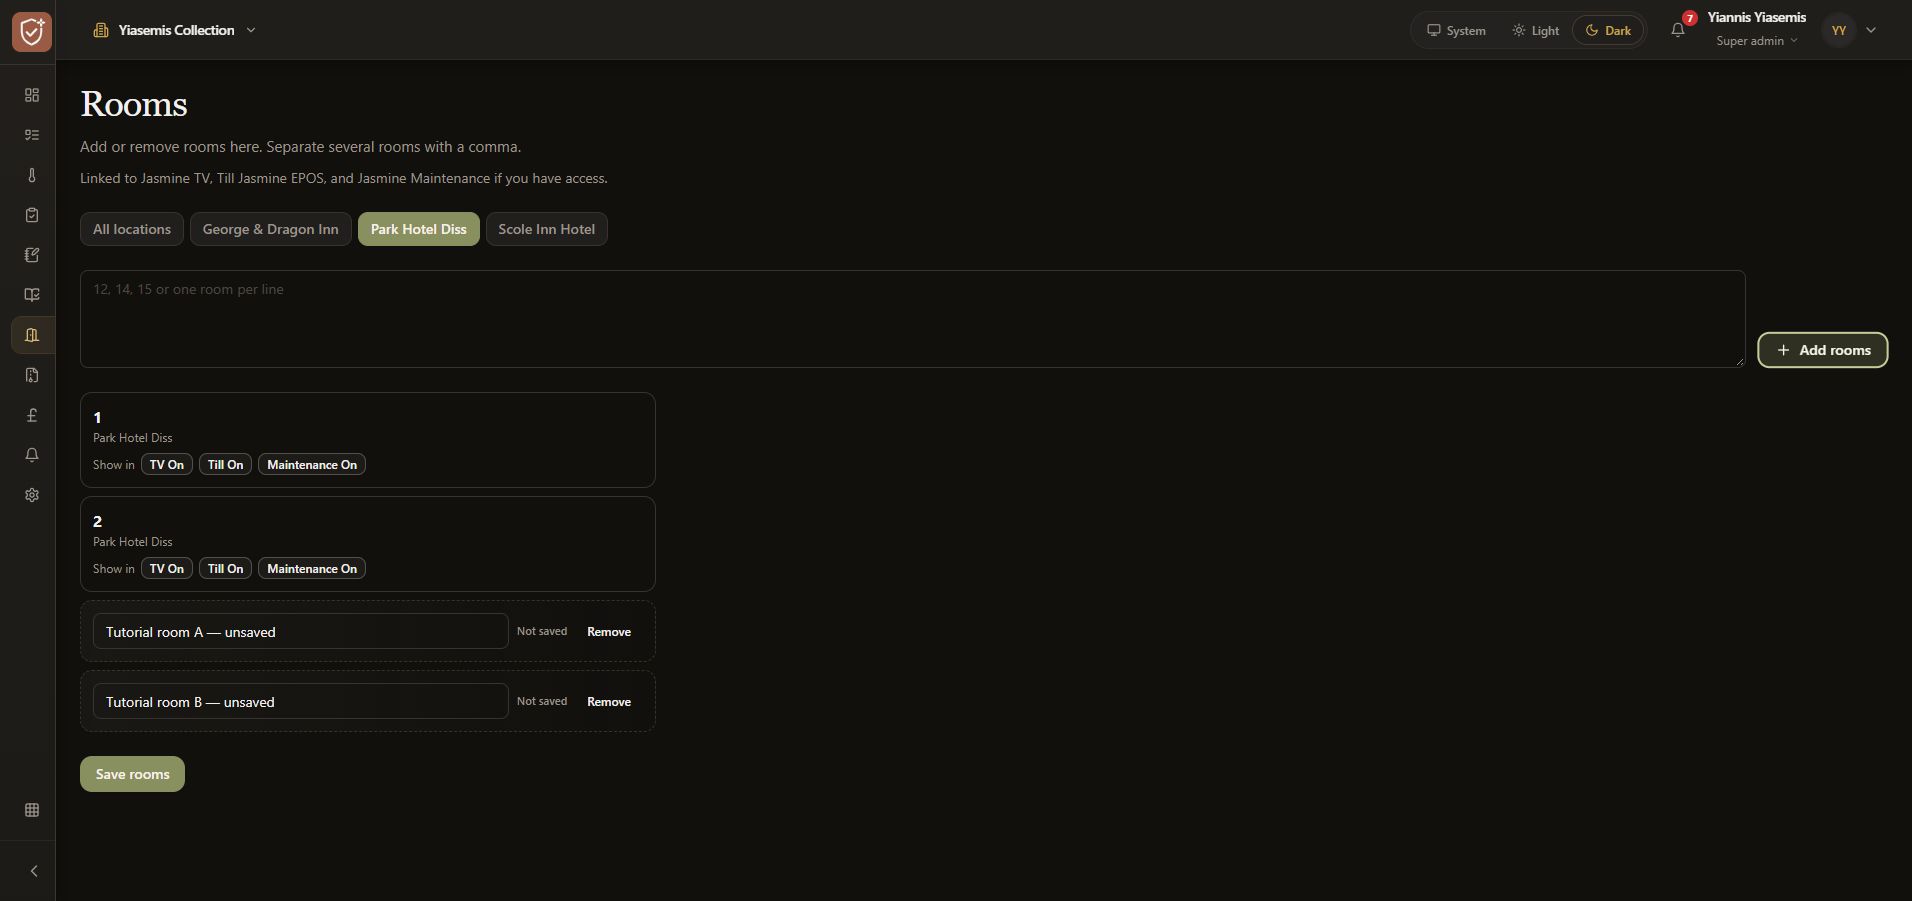
Task: Open the table grid icon near sidebar bottom
Action: coord(32,810)
